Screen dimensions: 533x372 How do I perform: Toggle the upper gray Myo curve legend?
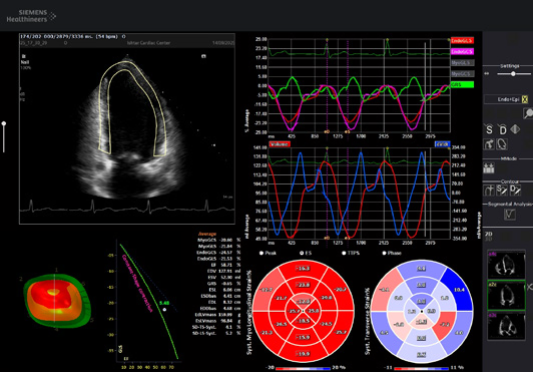coord(462,63)
